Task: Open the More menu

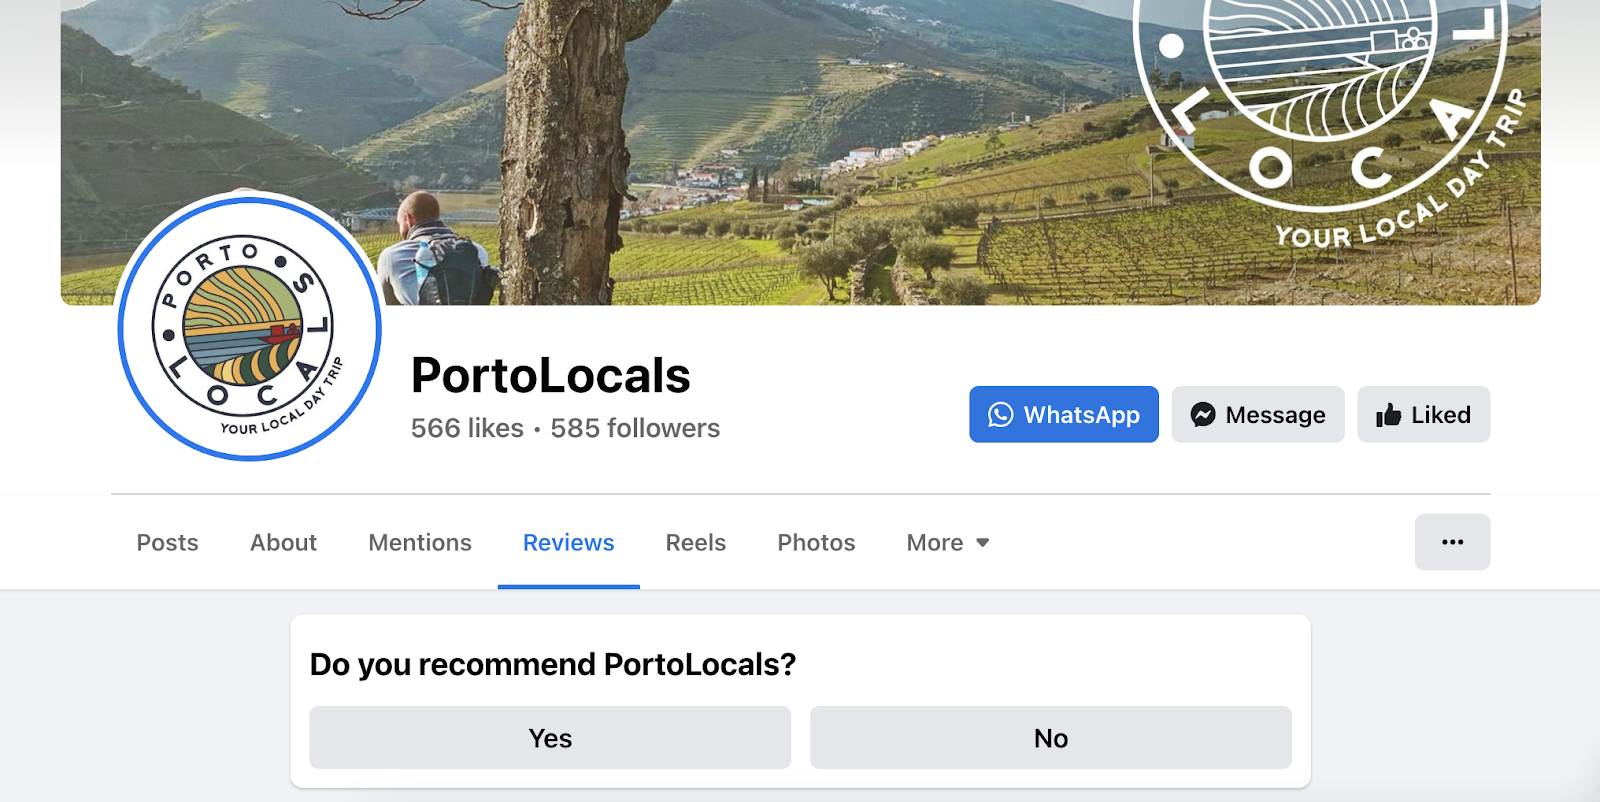Action: 948,543
